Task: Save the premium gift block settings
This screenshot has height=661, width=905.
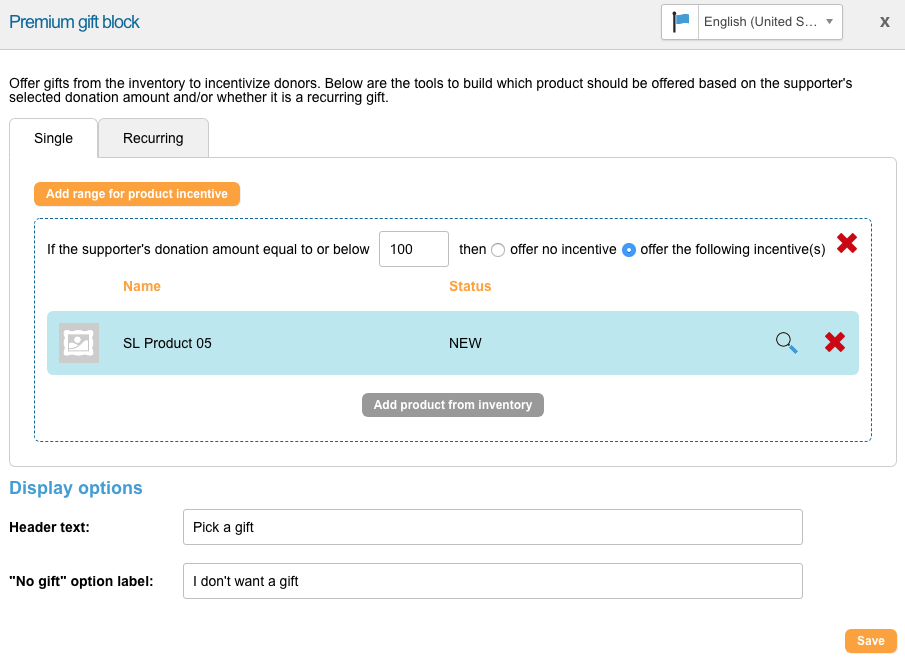Action: [x=870, y=641]
